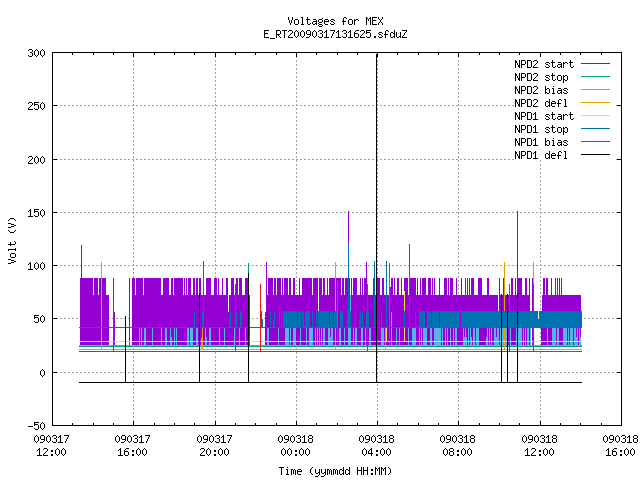
Task: Click the y-axis label 'Volt (V)'
Action: coord(12,240)
